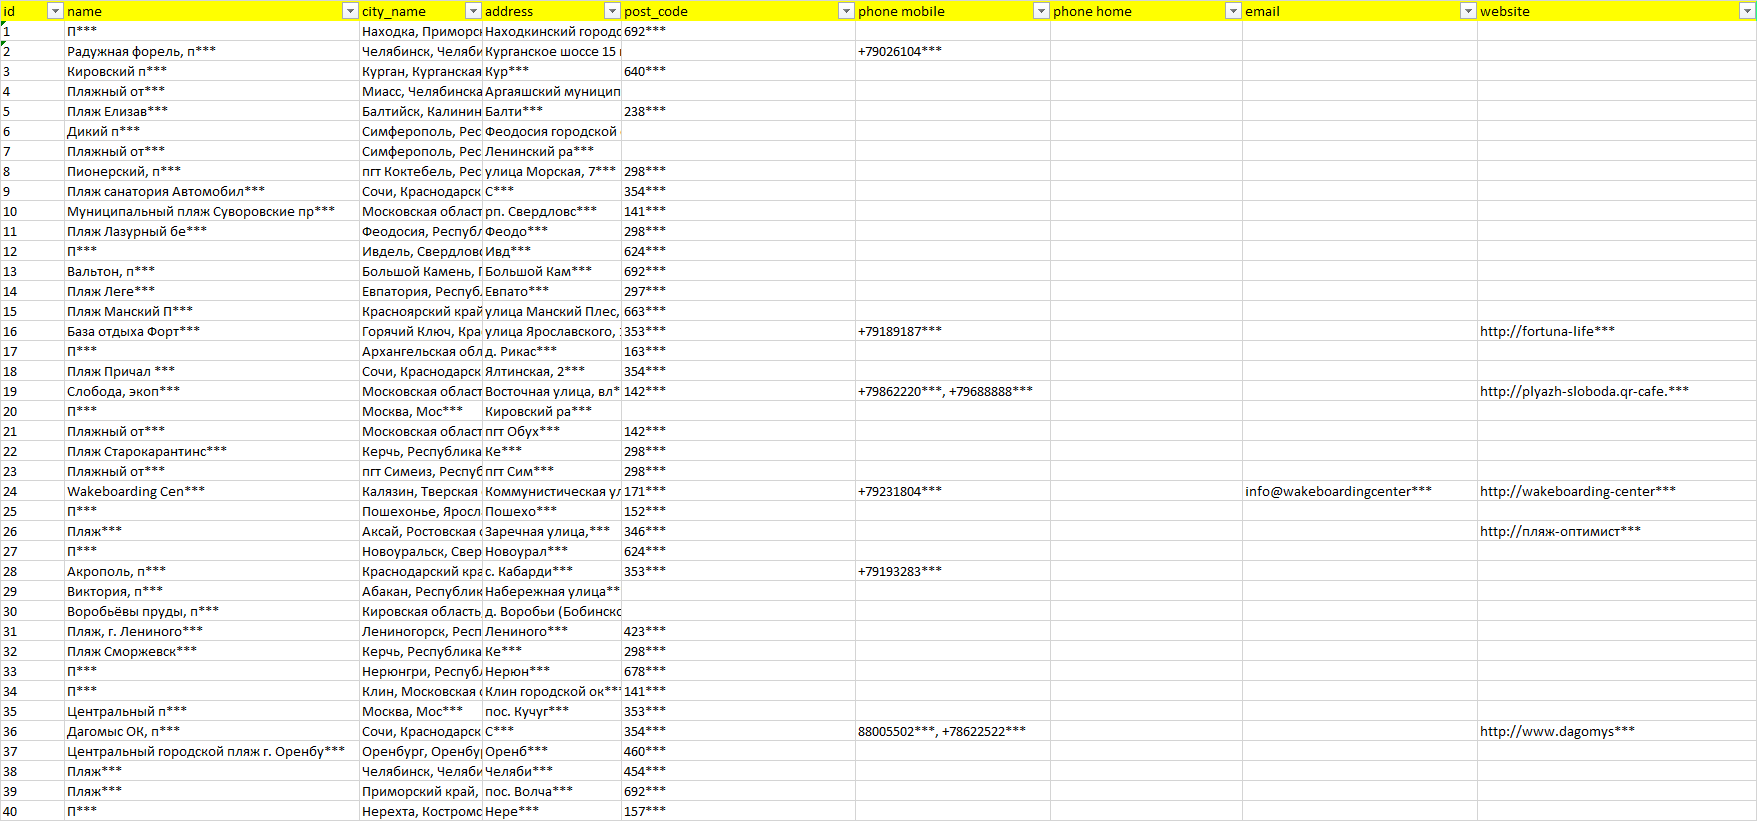Select the info@wakeboardingcenter email cell

[1338, 491]
